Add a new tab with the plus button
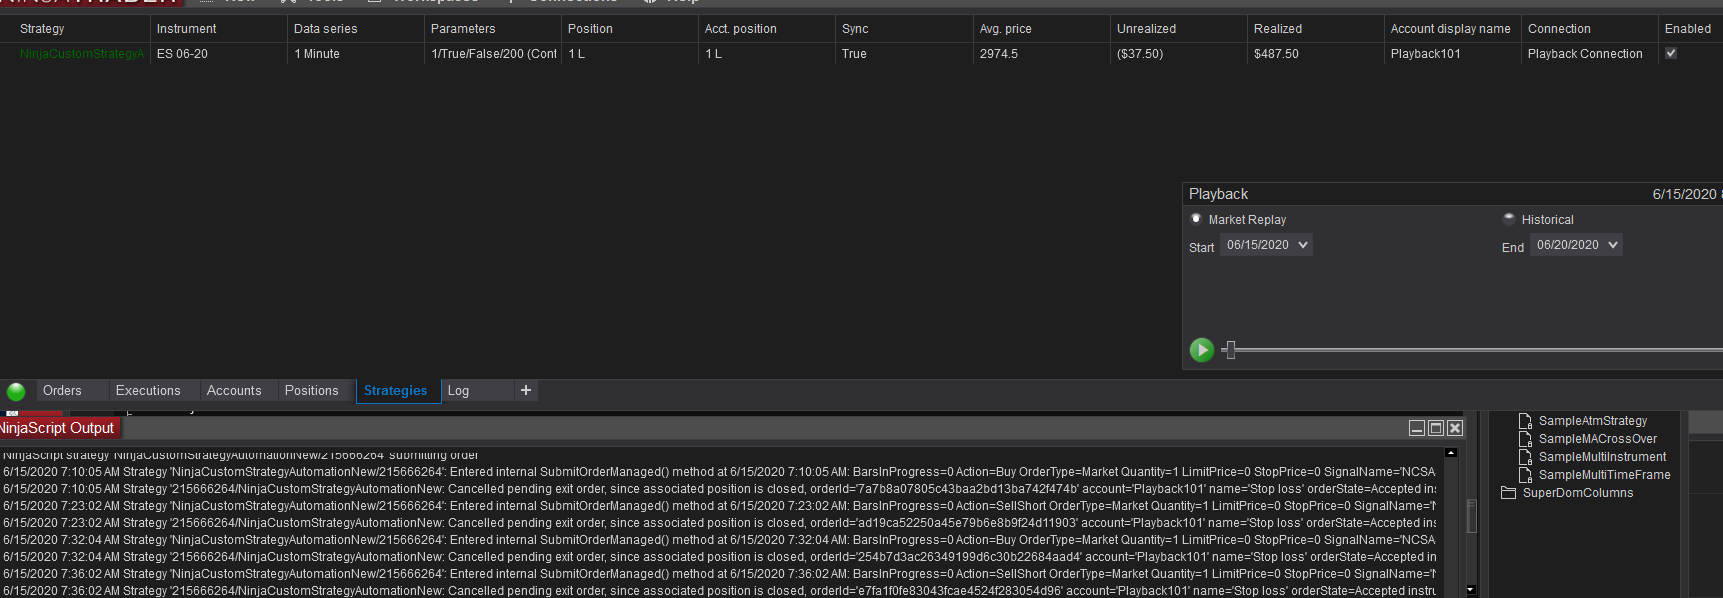Image resolution: width=1723 pixels, height=598 pixels. pos(526,390)
